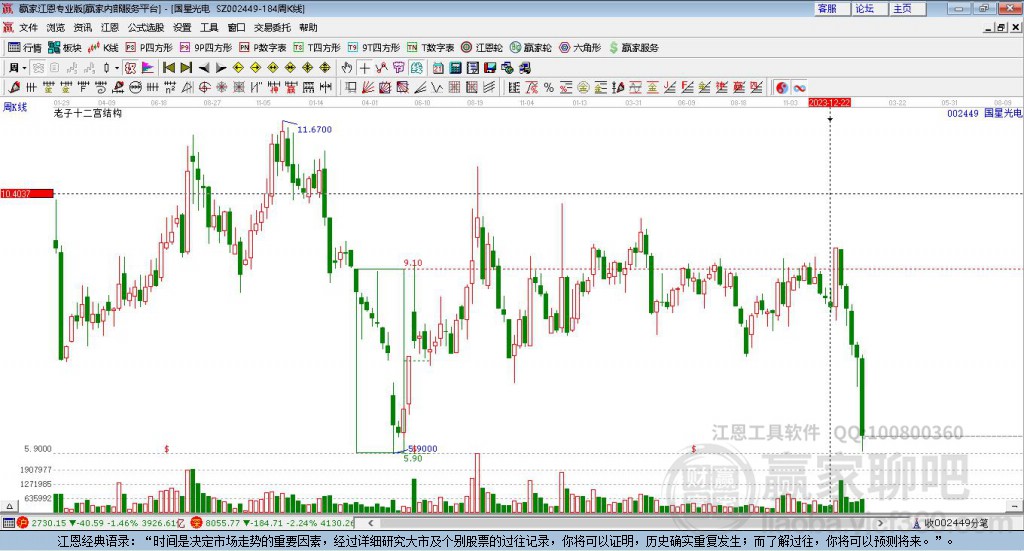Open the T四方形 tool
Screen dimensions: 1024x551
click(317, 48)
